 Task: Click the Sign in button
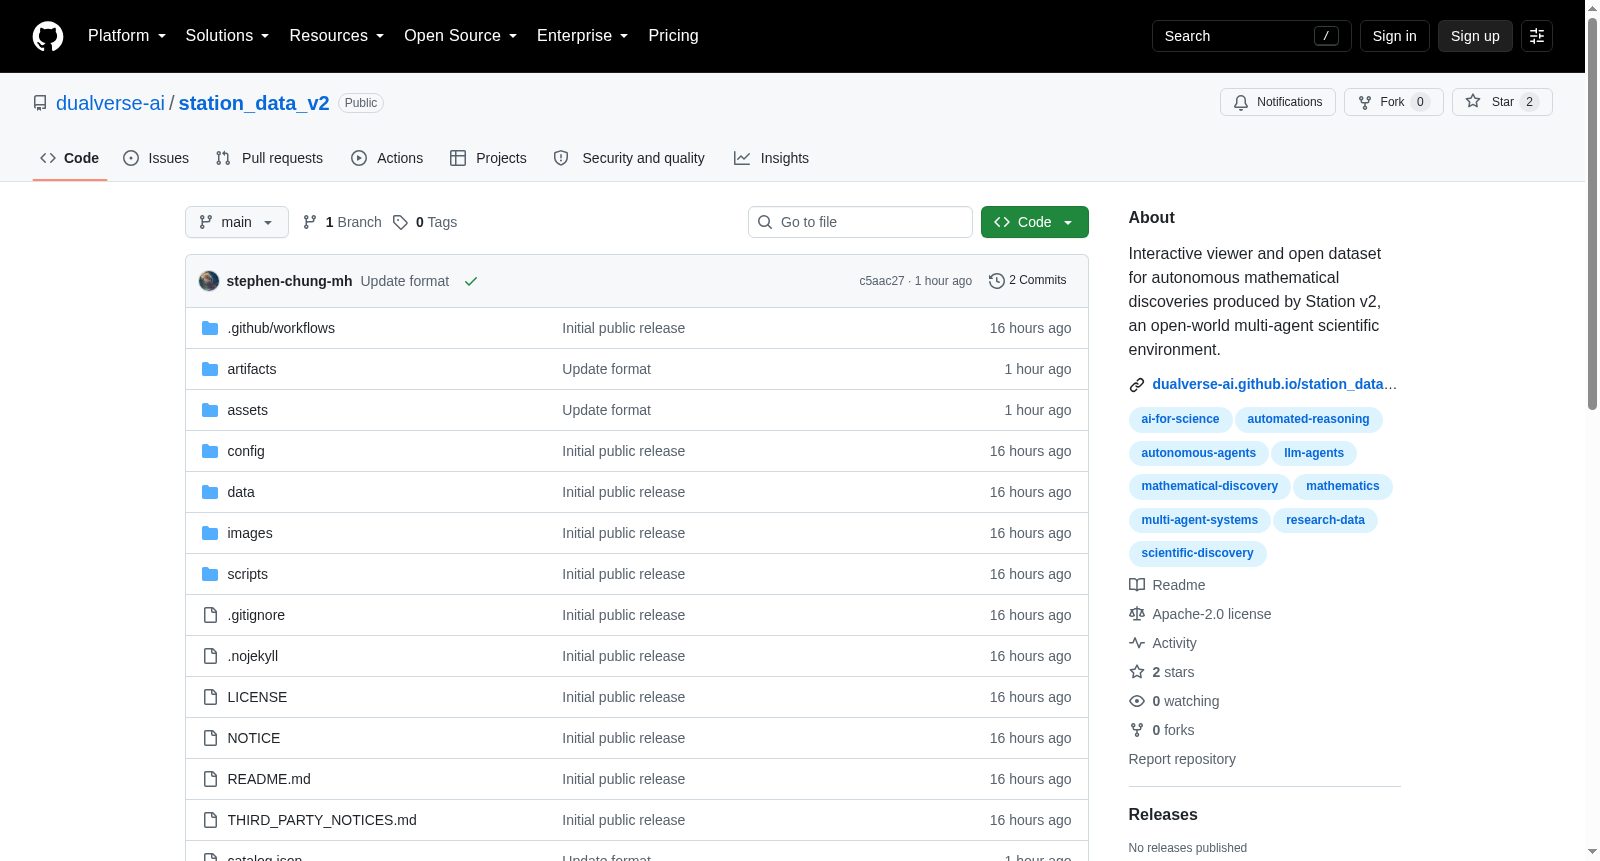coord(1395,36)
